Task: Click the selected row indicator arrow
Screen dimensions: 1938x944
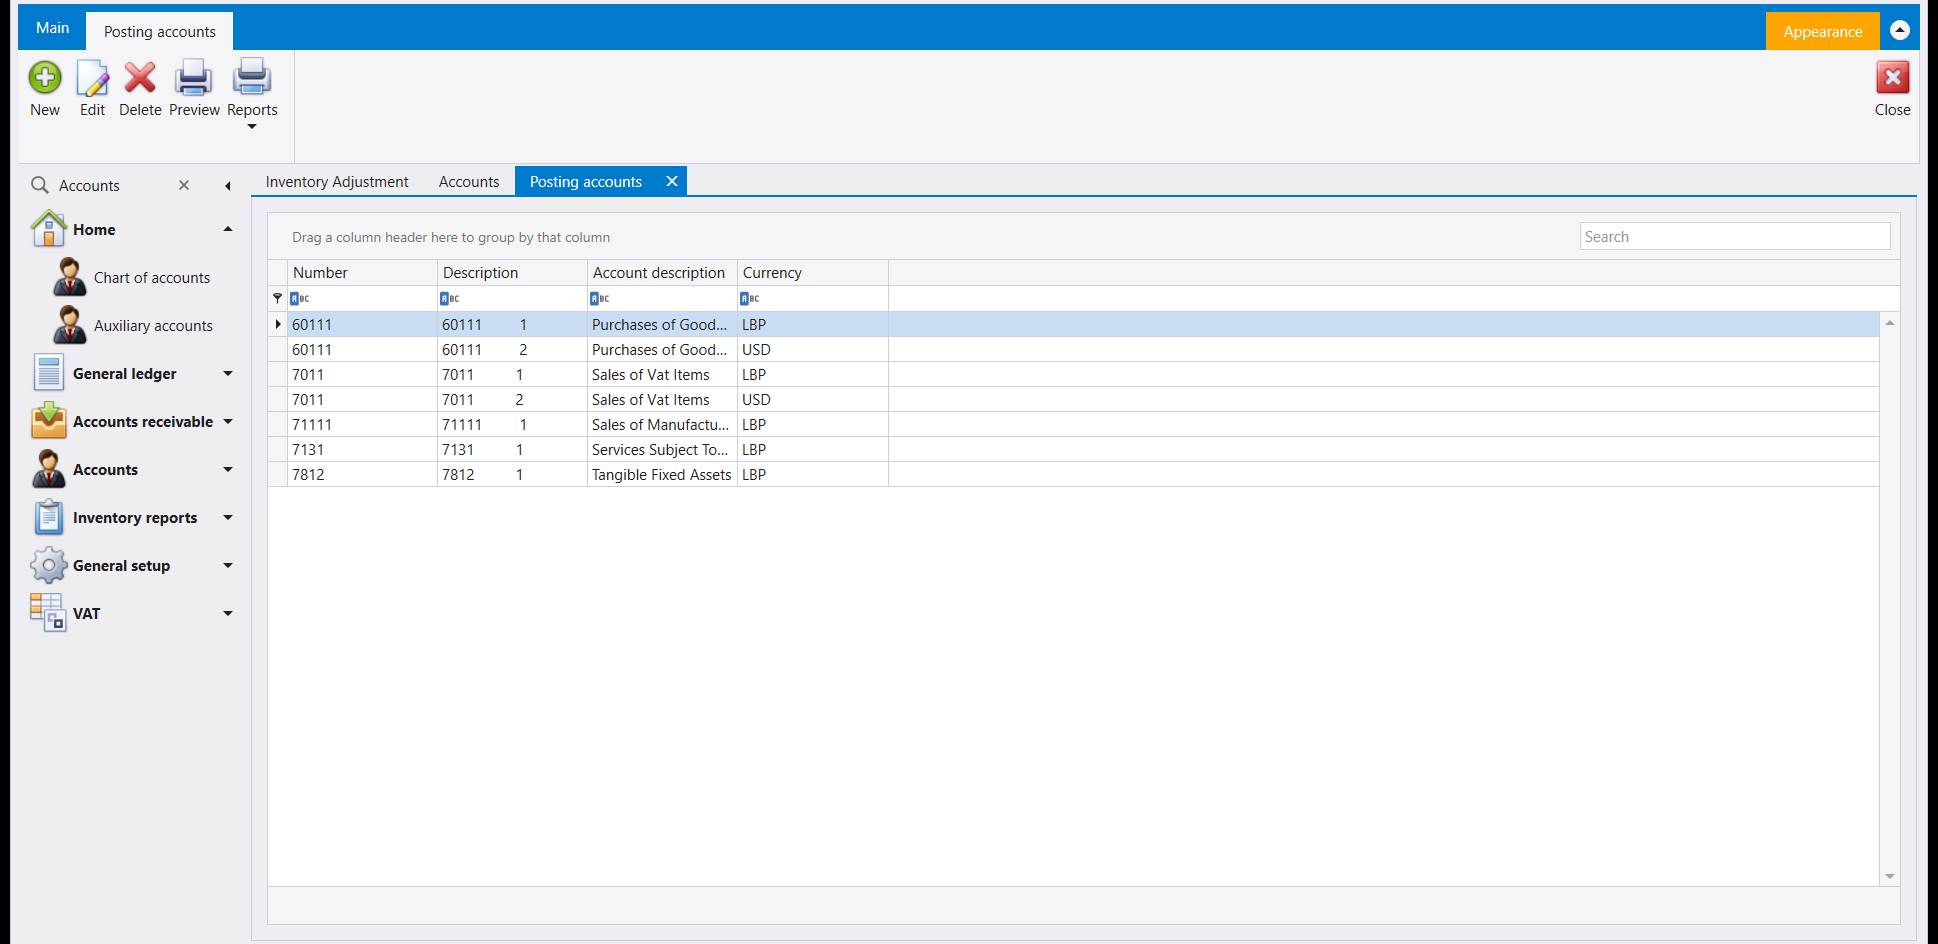Action: point(278,324)
